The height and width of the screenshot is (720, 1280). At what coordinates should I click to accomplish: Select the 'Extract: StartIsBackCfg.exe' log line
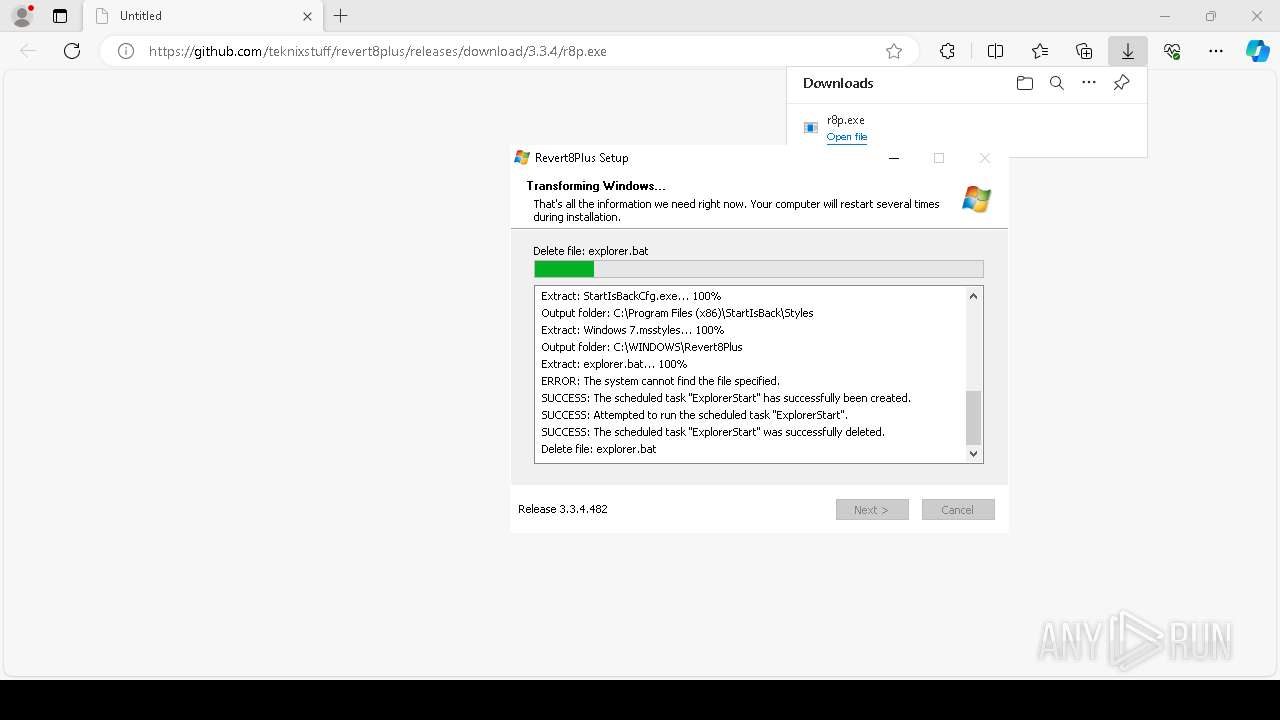click(631, 296)
